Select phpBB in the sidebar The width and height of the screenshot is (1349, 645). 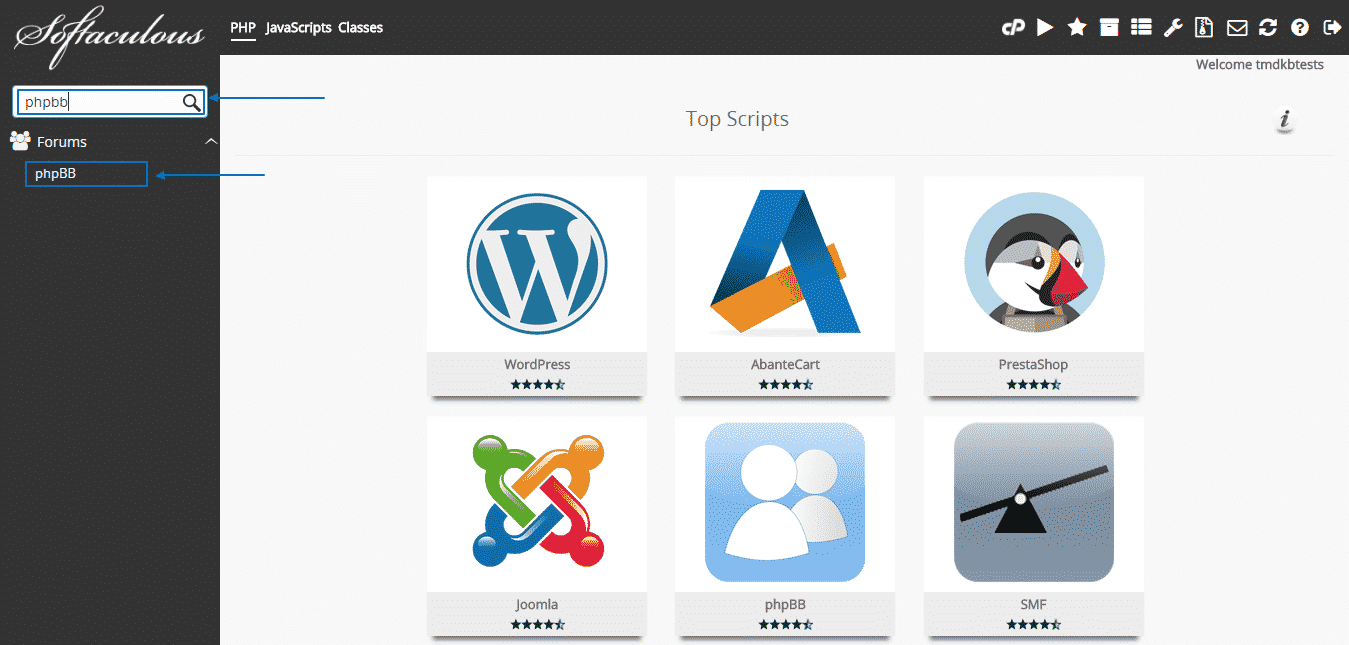(x=86, y=173)
